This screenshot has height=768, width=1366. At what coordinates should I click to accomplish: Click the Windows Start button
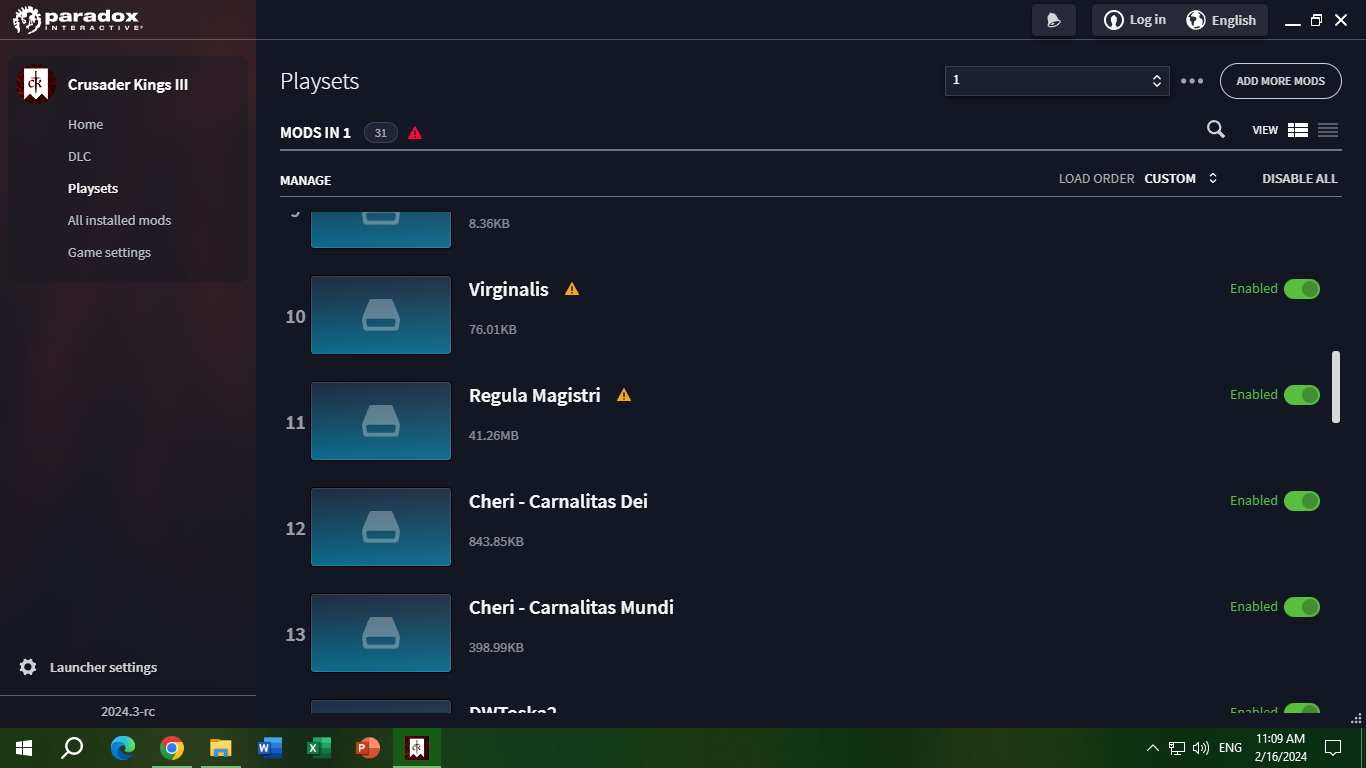point(24,748)
